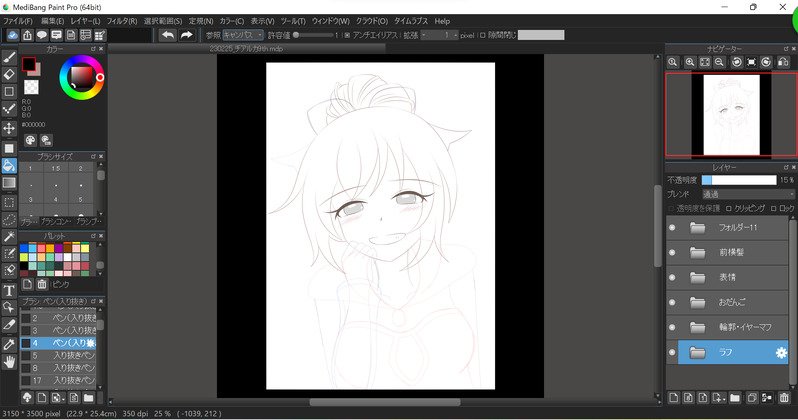
Task: Click the canvas horizontal scrollbar
Action: point(385,402)
